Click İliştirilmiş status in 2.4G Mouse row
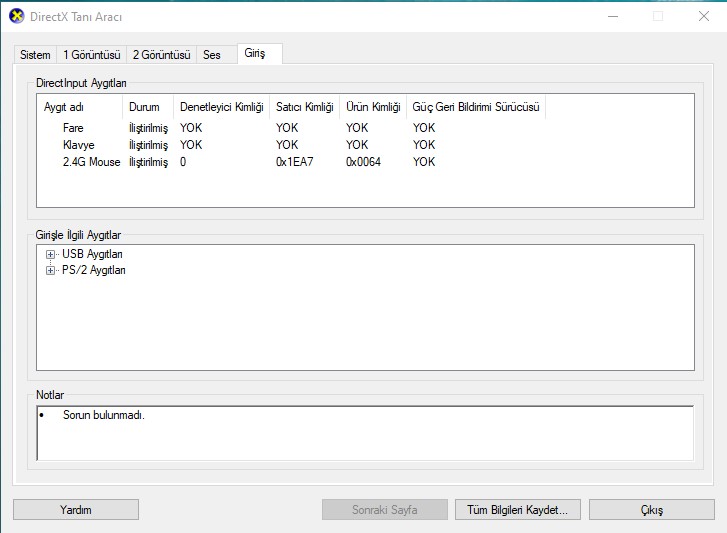The width and height of the screenshot is (727, 533). pyautogui.click(x=148, y=162)
